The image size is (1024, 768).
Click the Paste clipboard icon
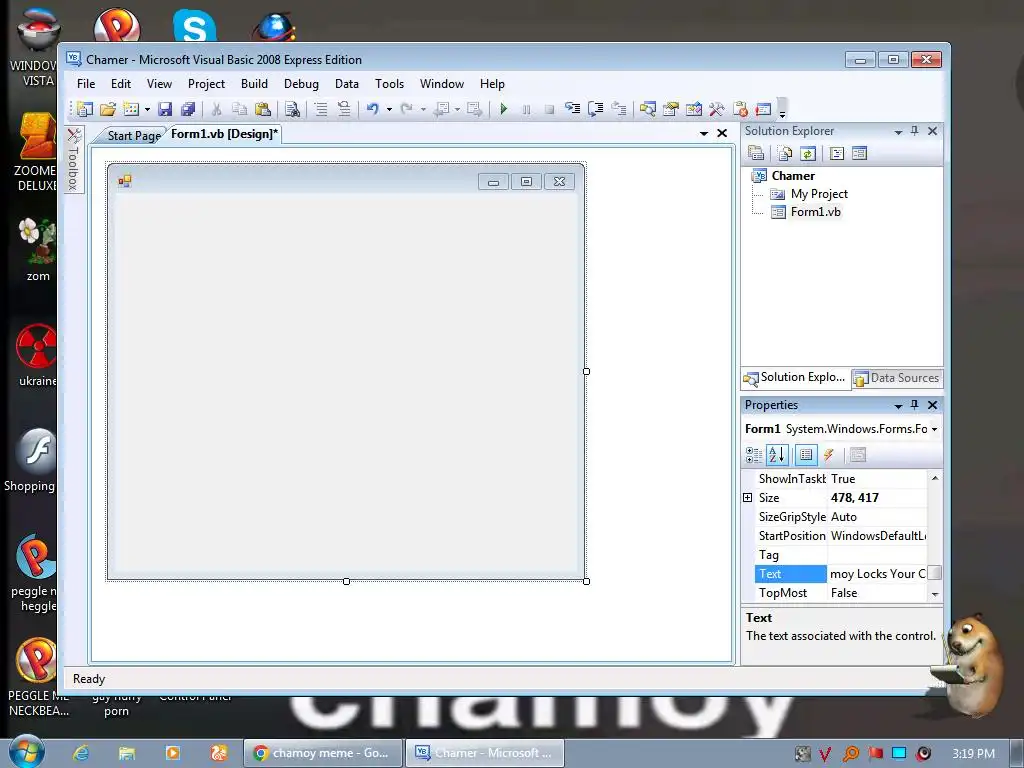coord(263,109)
